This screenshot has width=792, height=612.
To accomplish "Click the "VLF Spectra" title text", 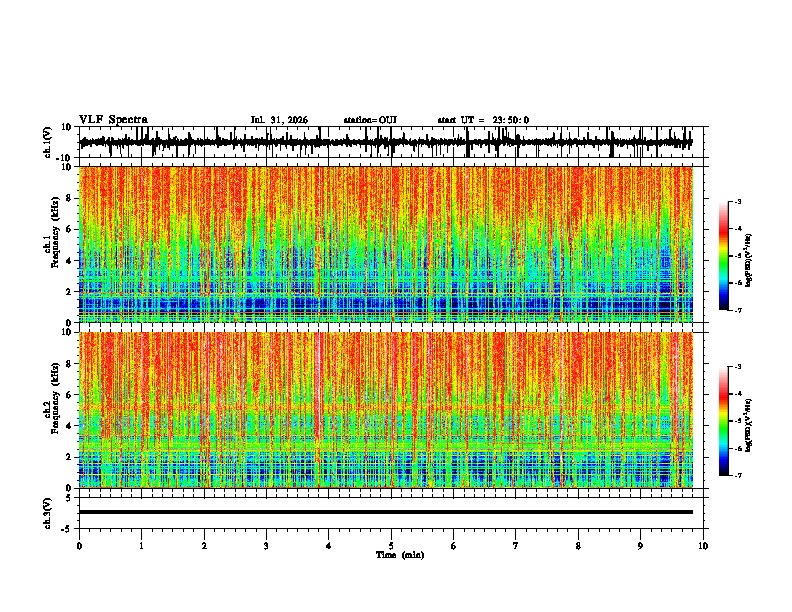I will coord(113,120).
